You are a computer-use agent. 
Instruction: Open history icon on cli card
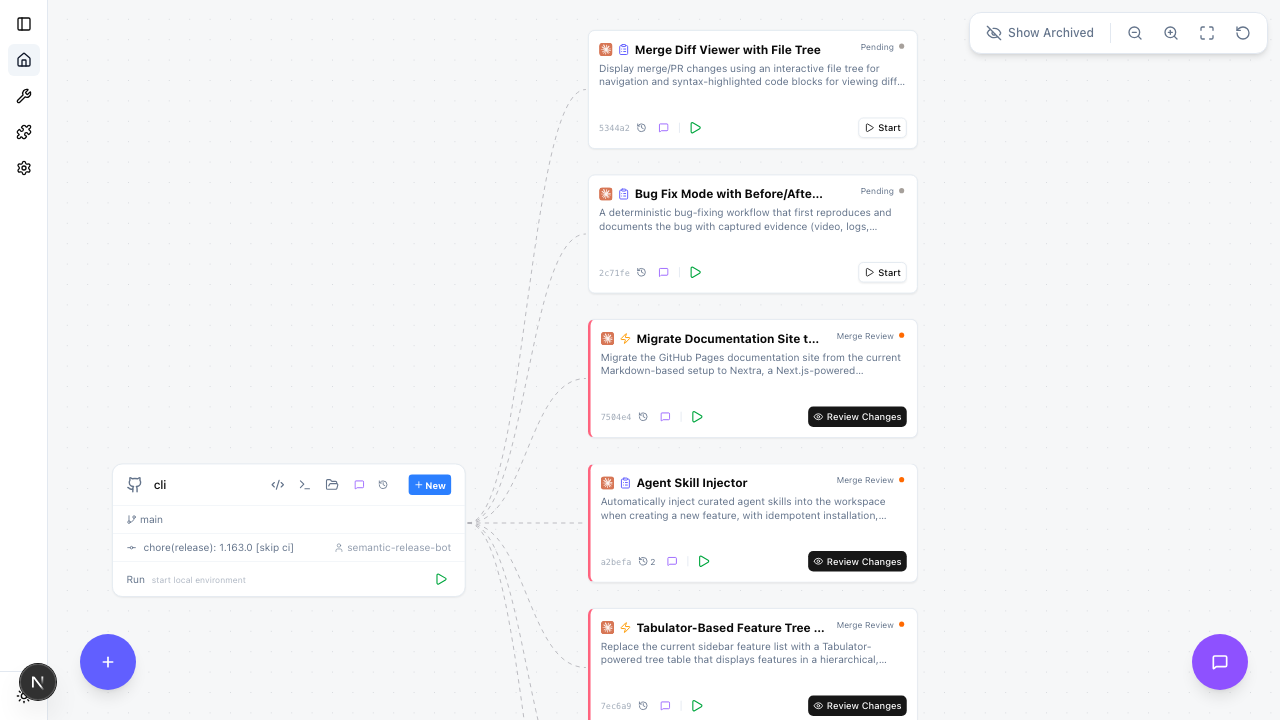(383, 485)
